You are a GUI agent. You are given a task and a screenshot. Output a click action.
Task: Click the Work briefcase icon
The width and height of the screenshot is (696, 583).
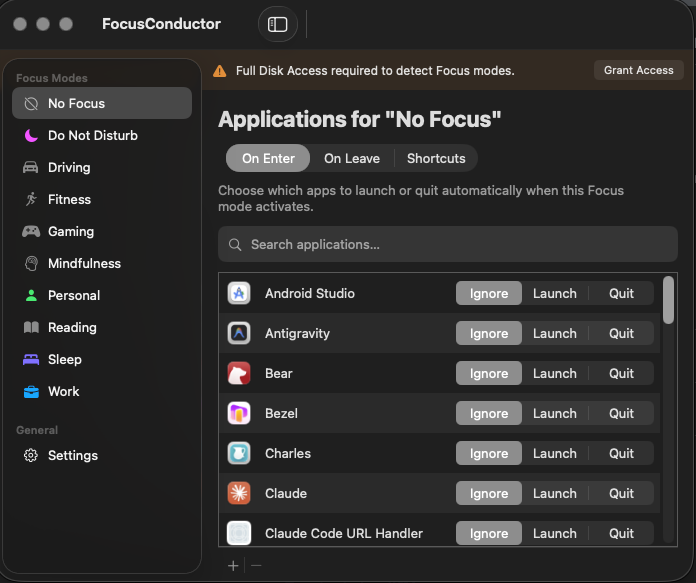tap(31, 392)
